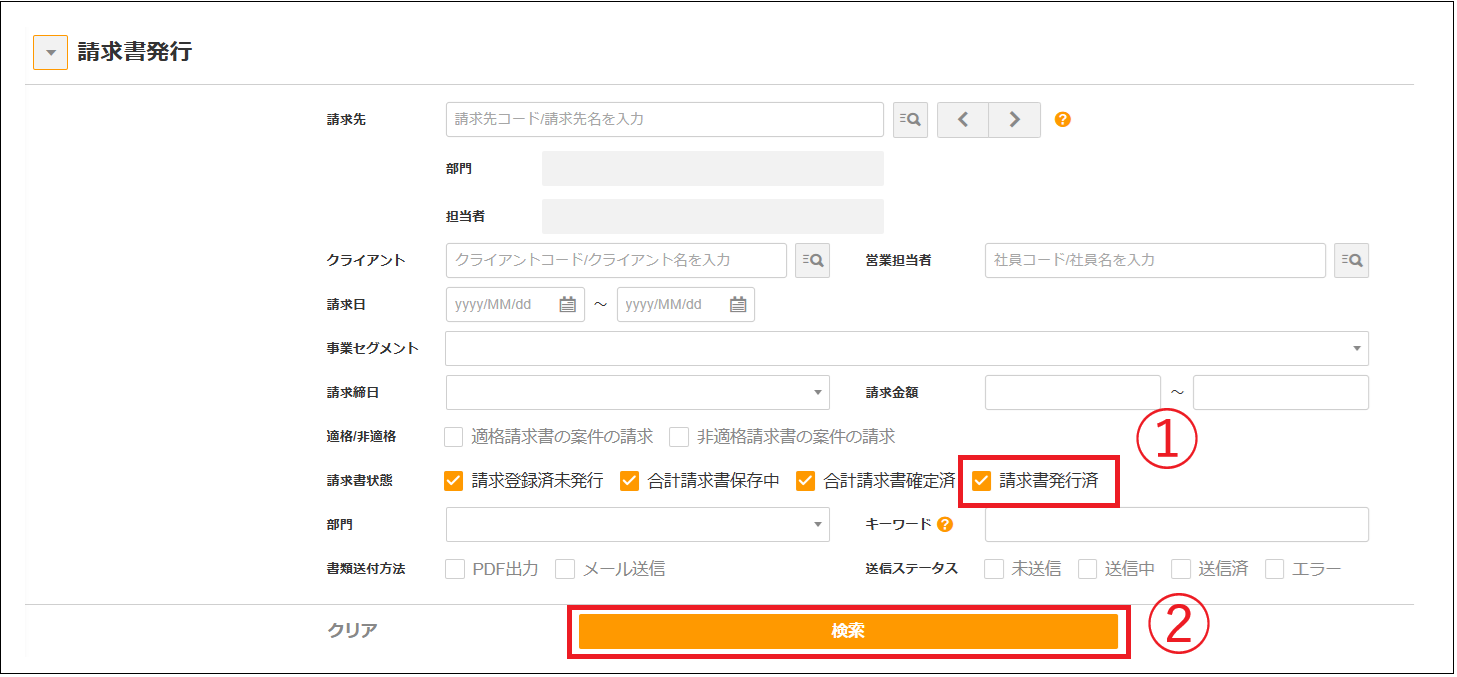Viewport: 1457px width, 677px height.
Task: Click the クリア link
Action: 352,631
